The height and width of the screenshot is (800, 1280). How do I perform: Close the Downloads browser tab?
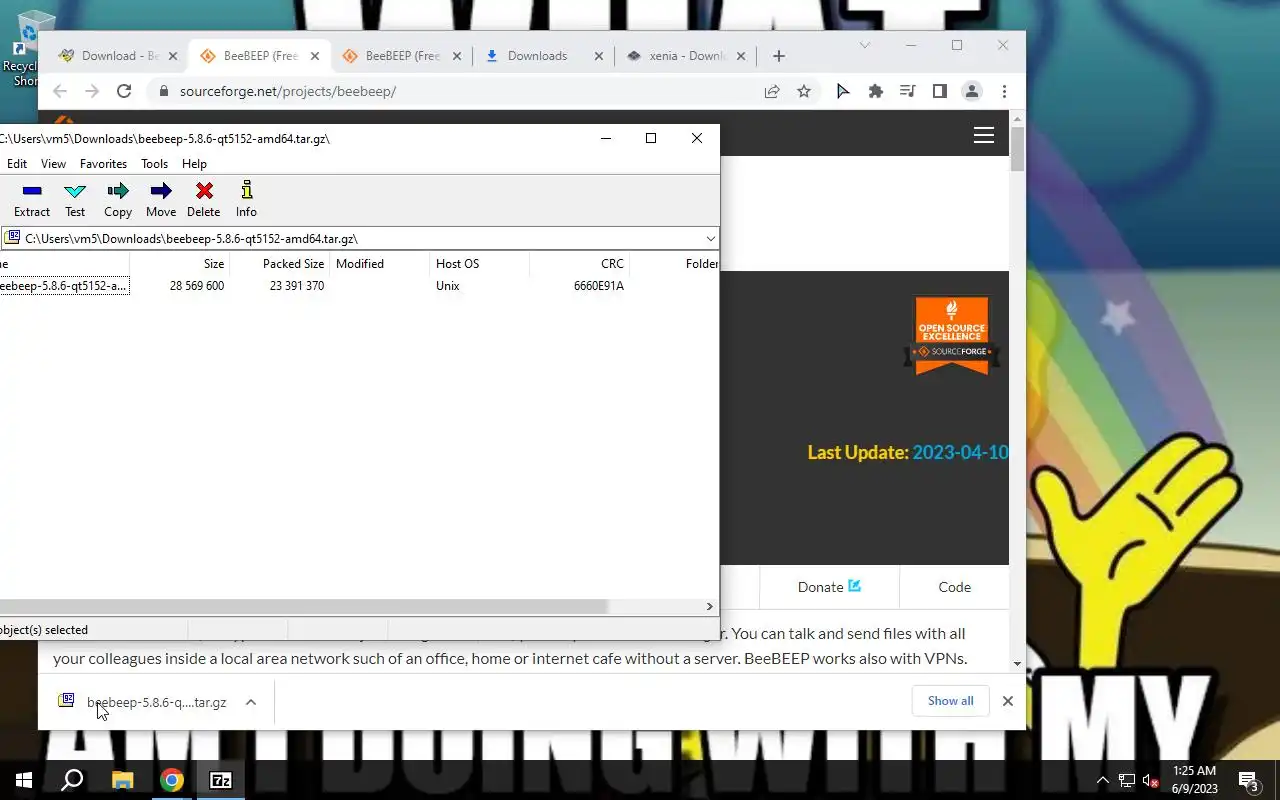tap(599, 57)
